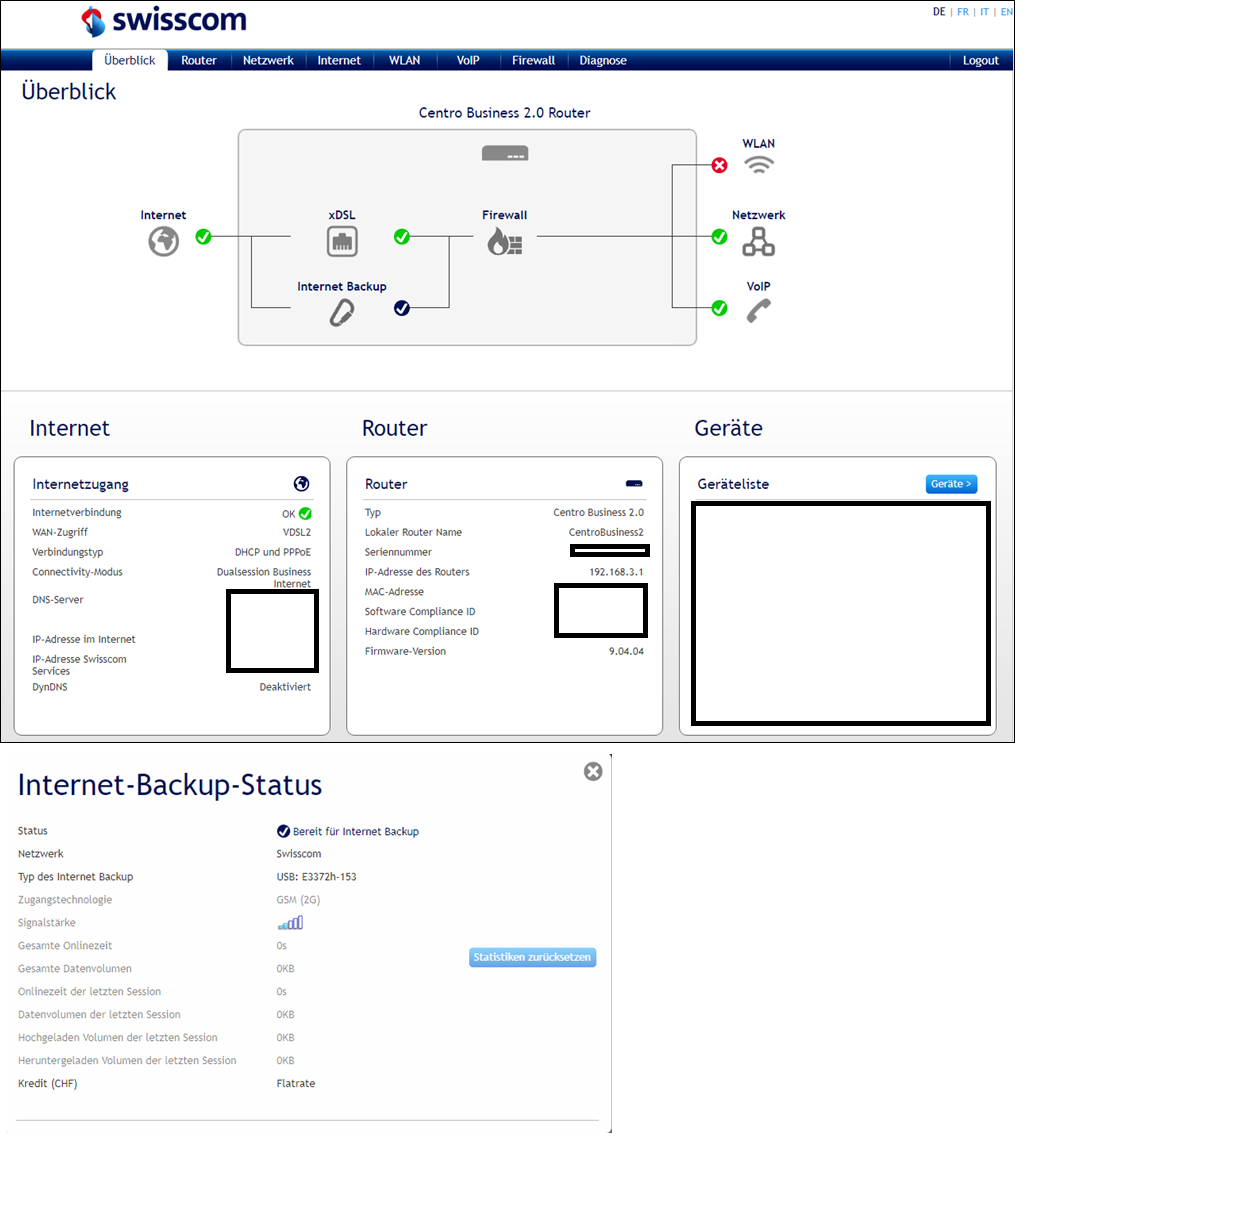Select the xDSL port icon

[342, 241]
